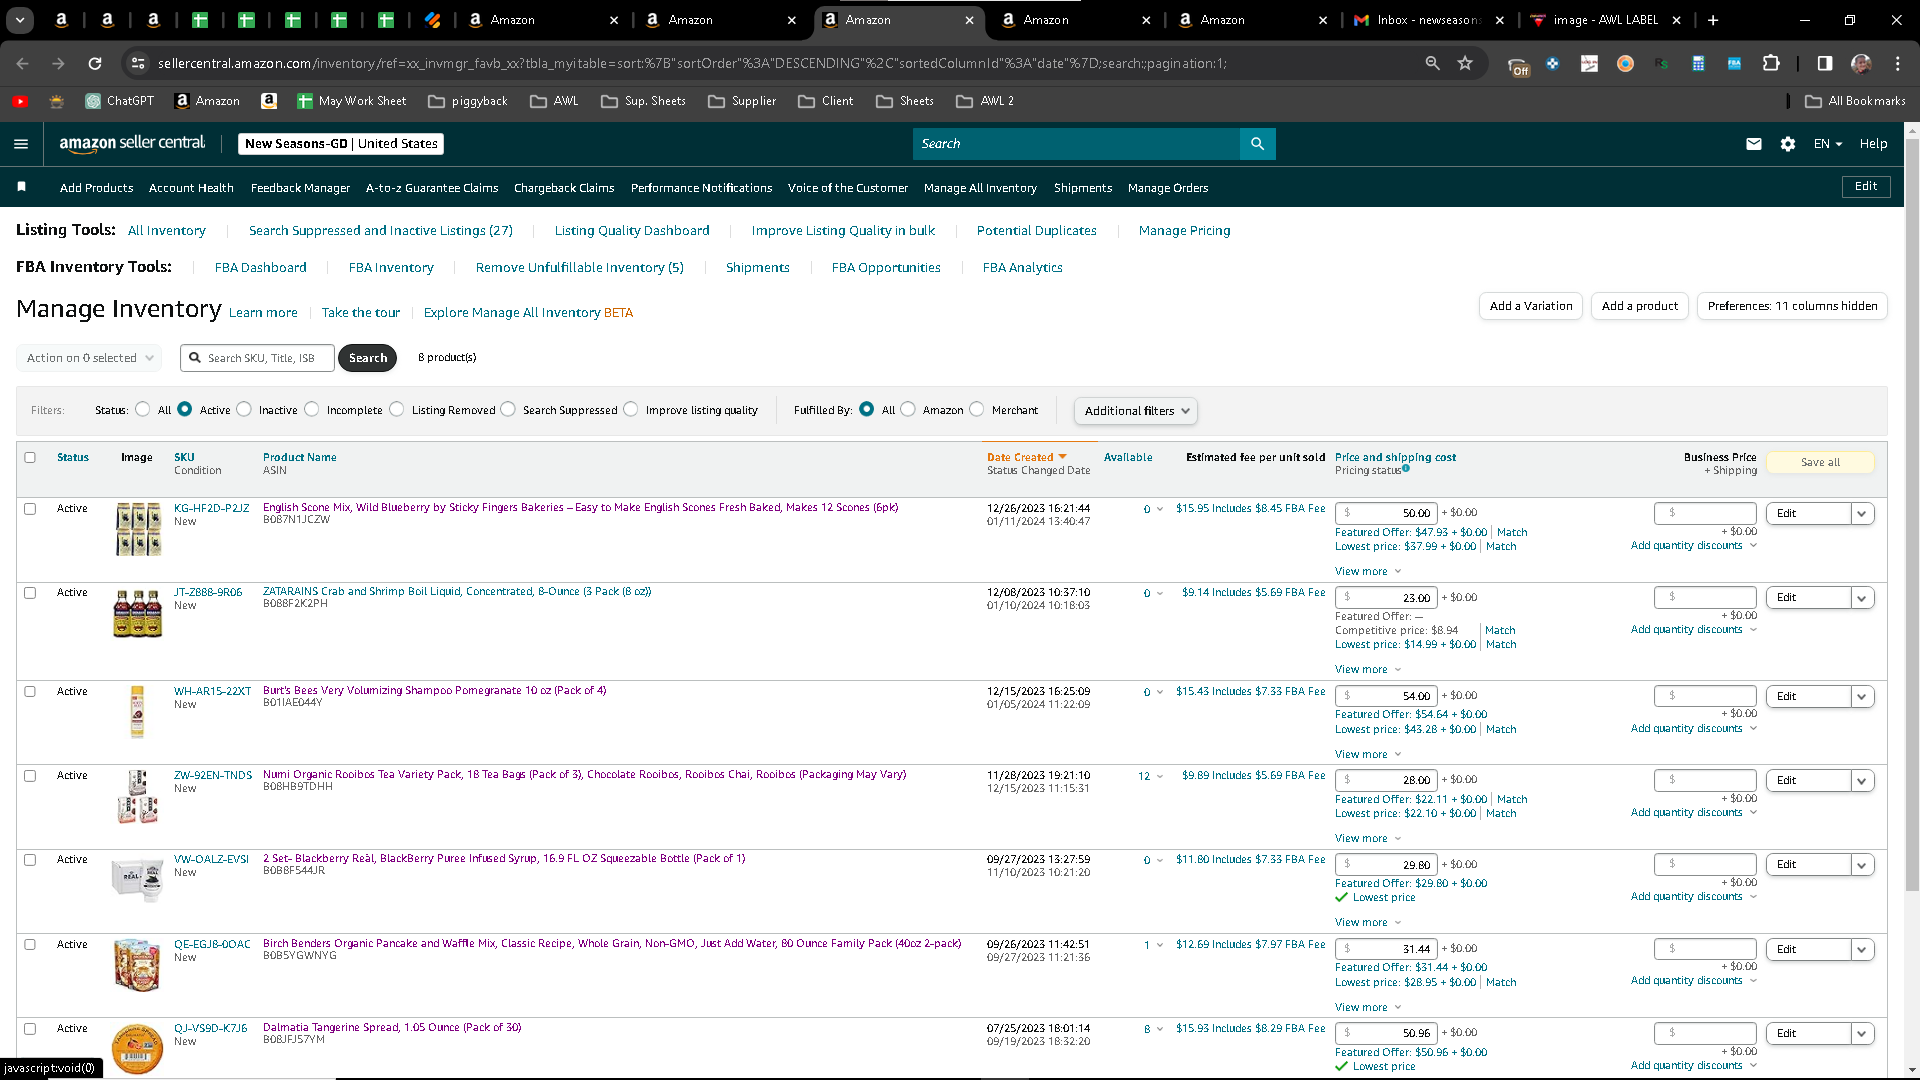Click price field for English Scone Mix
This screenshot has height=1080, width=1920.
(1386, 513)
